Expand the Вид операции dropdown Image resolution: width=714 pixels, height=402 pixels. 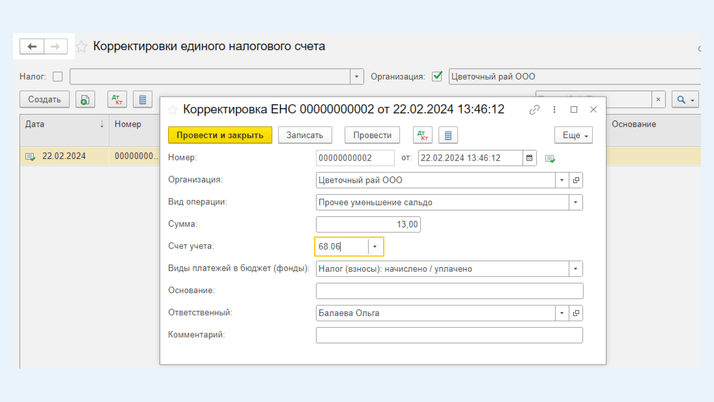click(x=576, y=203)
